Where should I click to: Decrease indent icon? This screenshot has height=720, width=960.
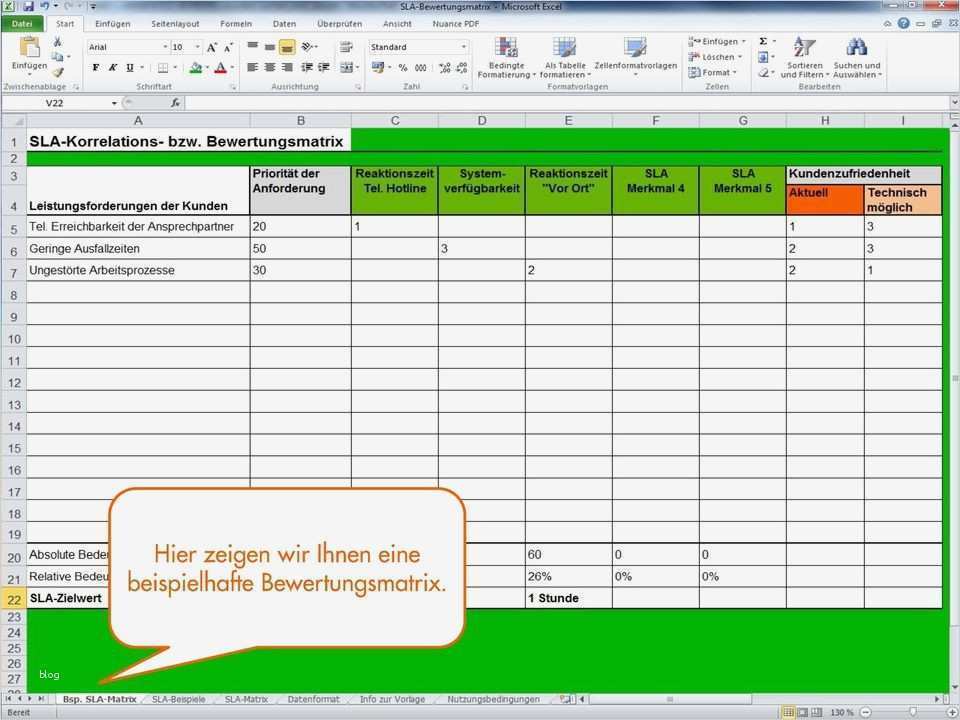[307, 67]
